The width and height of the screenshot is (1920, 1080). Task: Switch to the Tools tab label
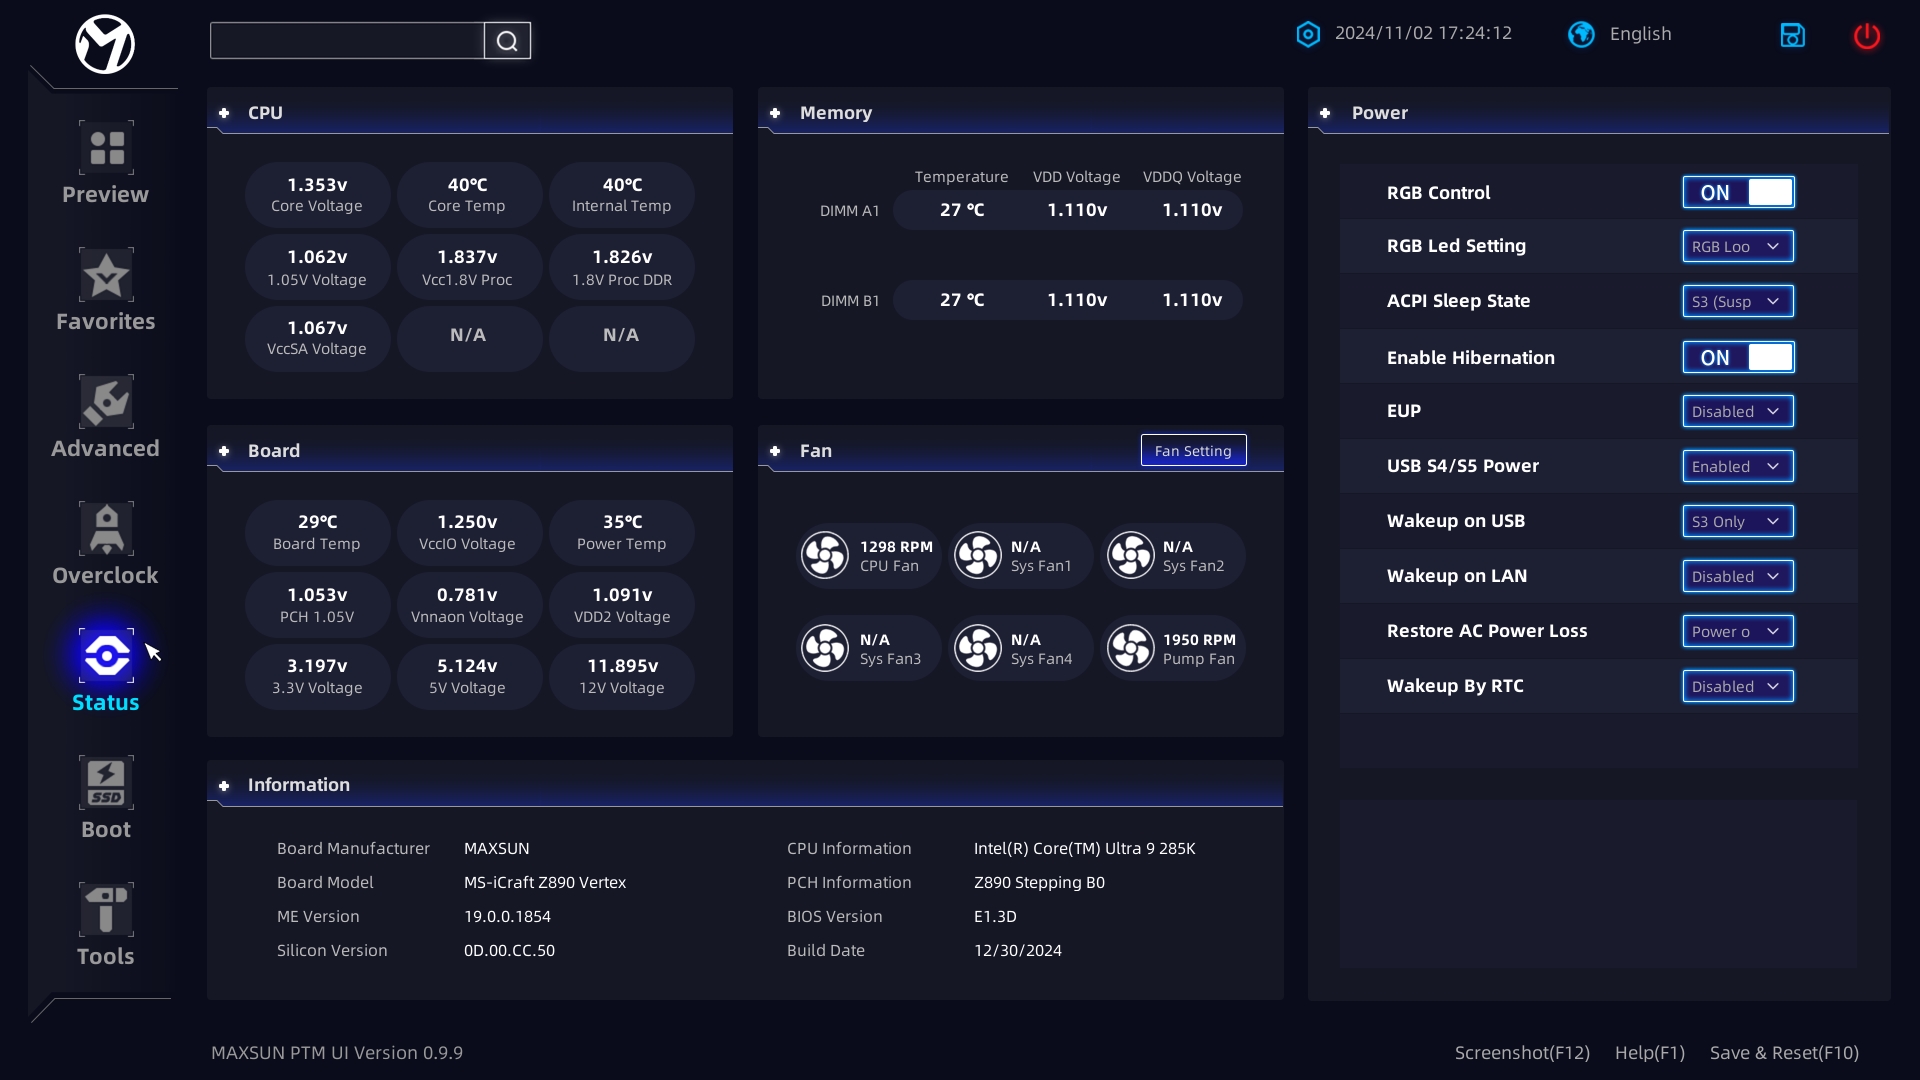(105, 957)
